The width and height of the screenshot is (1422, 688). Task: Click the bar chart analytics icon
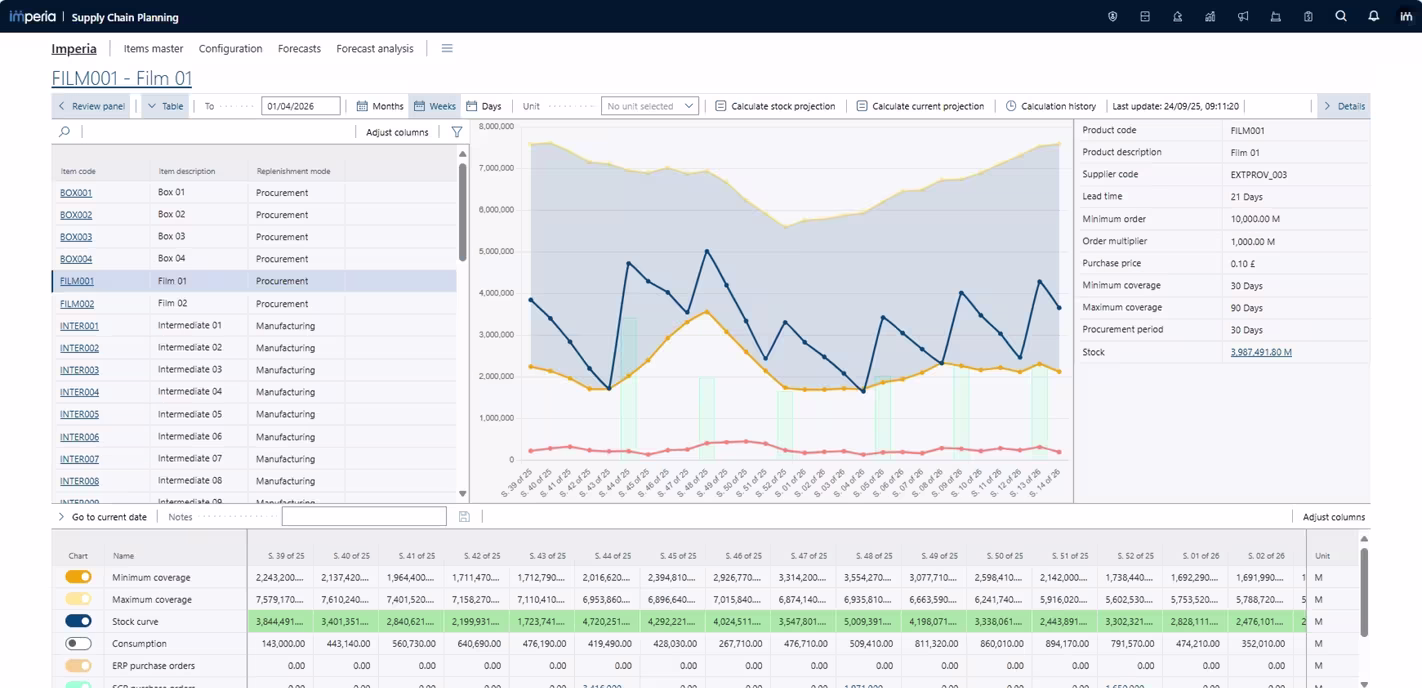point(1210,17)
